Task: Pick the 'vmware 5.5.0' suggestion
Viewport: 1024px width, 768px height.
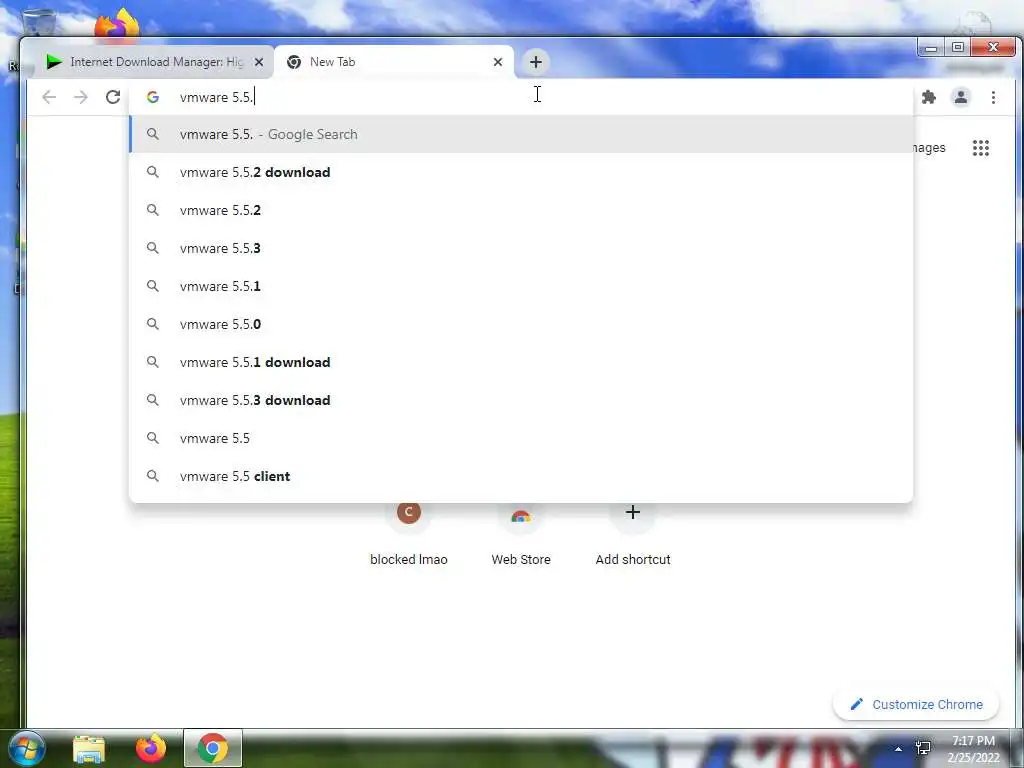Action: [521, 324]
